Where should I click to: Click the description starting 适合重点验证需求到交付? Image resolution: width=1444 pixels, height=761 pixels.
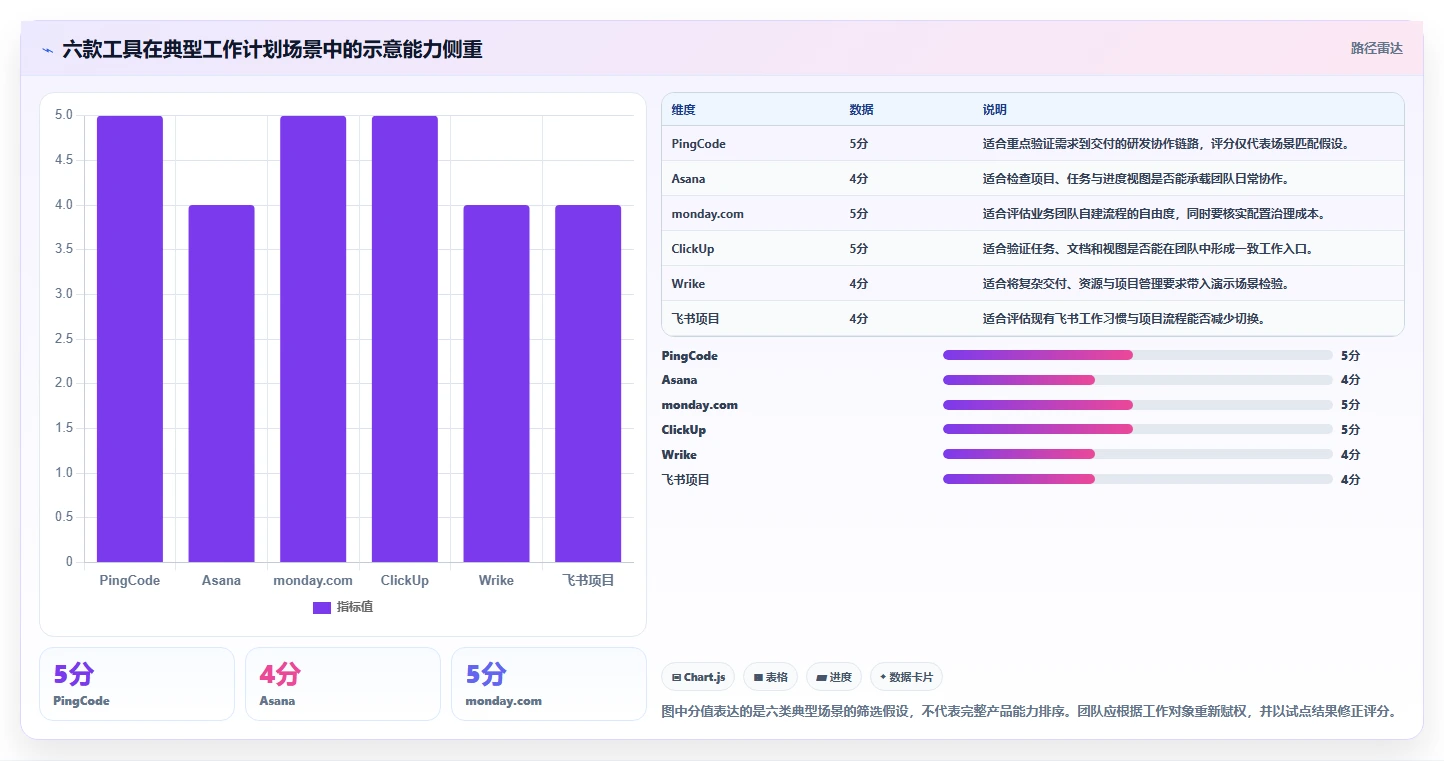click(1168, 144)
